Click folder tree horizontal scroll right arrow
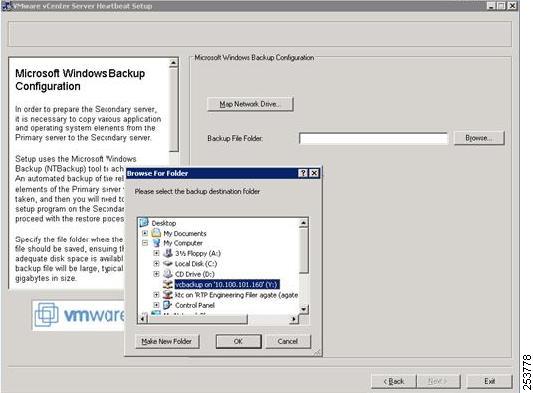 tap(294, 319)
